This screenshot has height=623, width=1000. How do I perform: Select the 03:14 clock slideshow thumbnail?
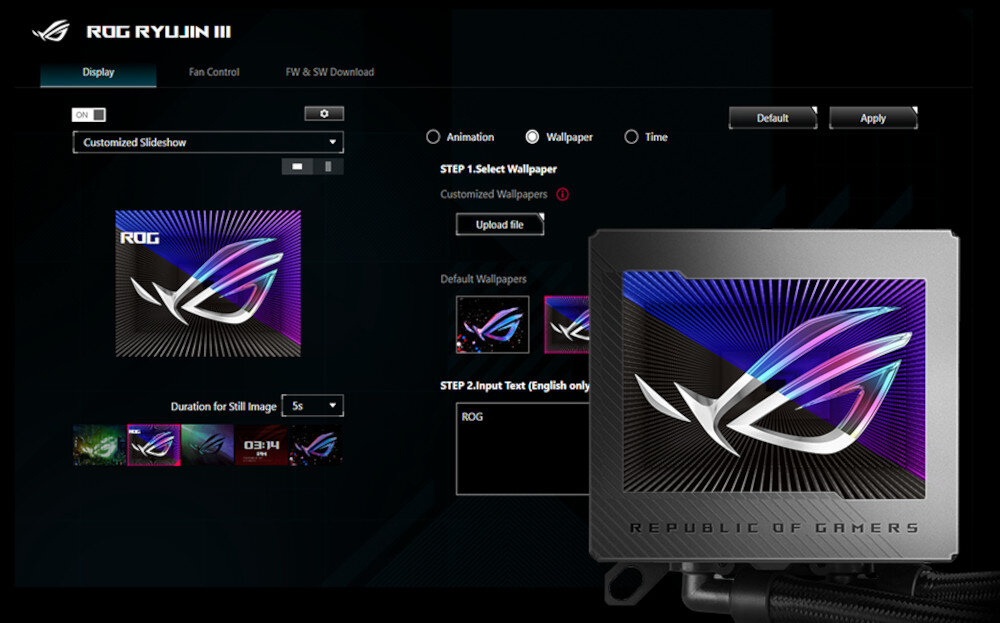point(261,445)
